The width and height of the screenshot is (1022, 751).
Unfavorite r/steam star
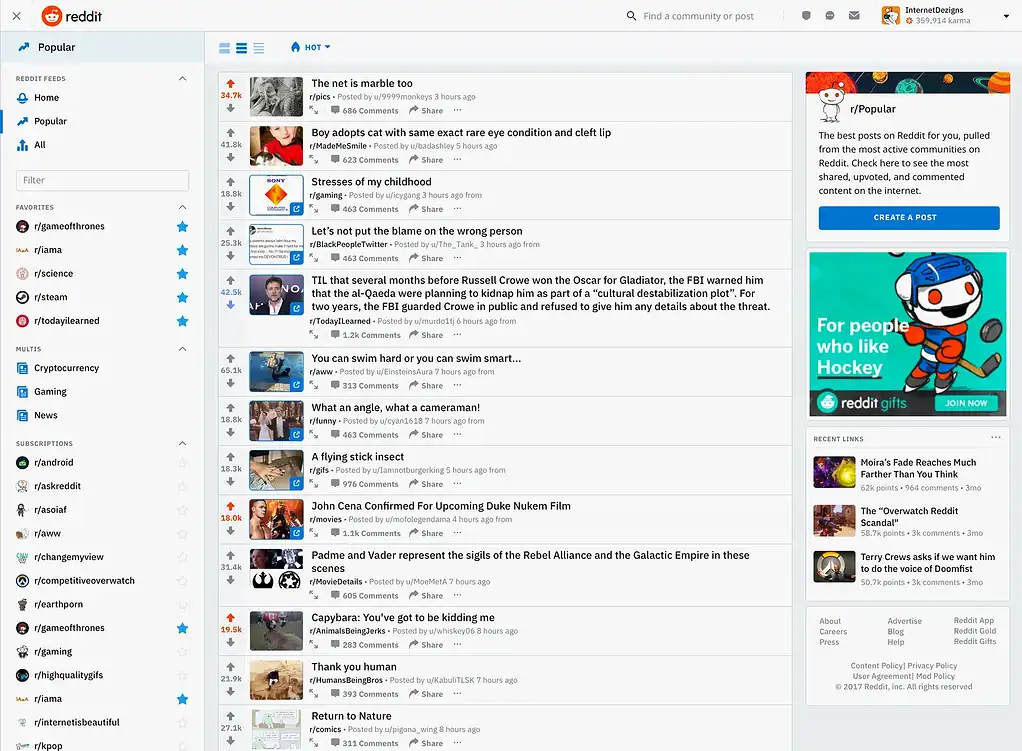[182, 297]
